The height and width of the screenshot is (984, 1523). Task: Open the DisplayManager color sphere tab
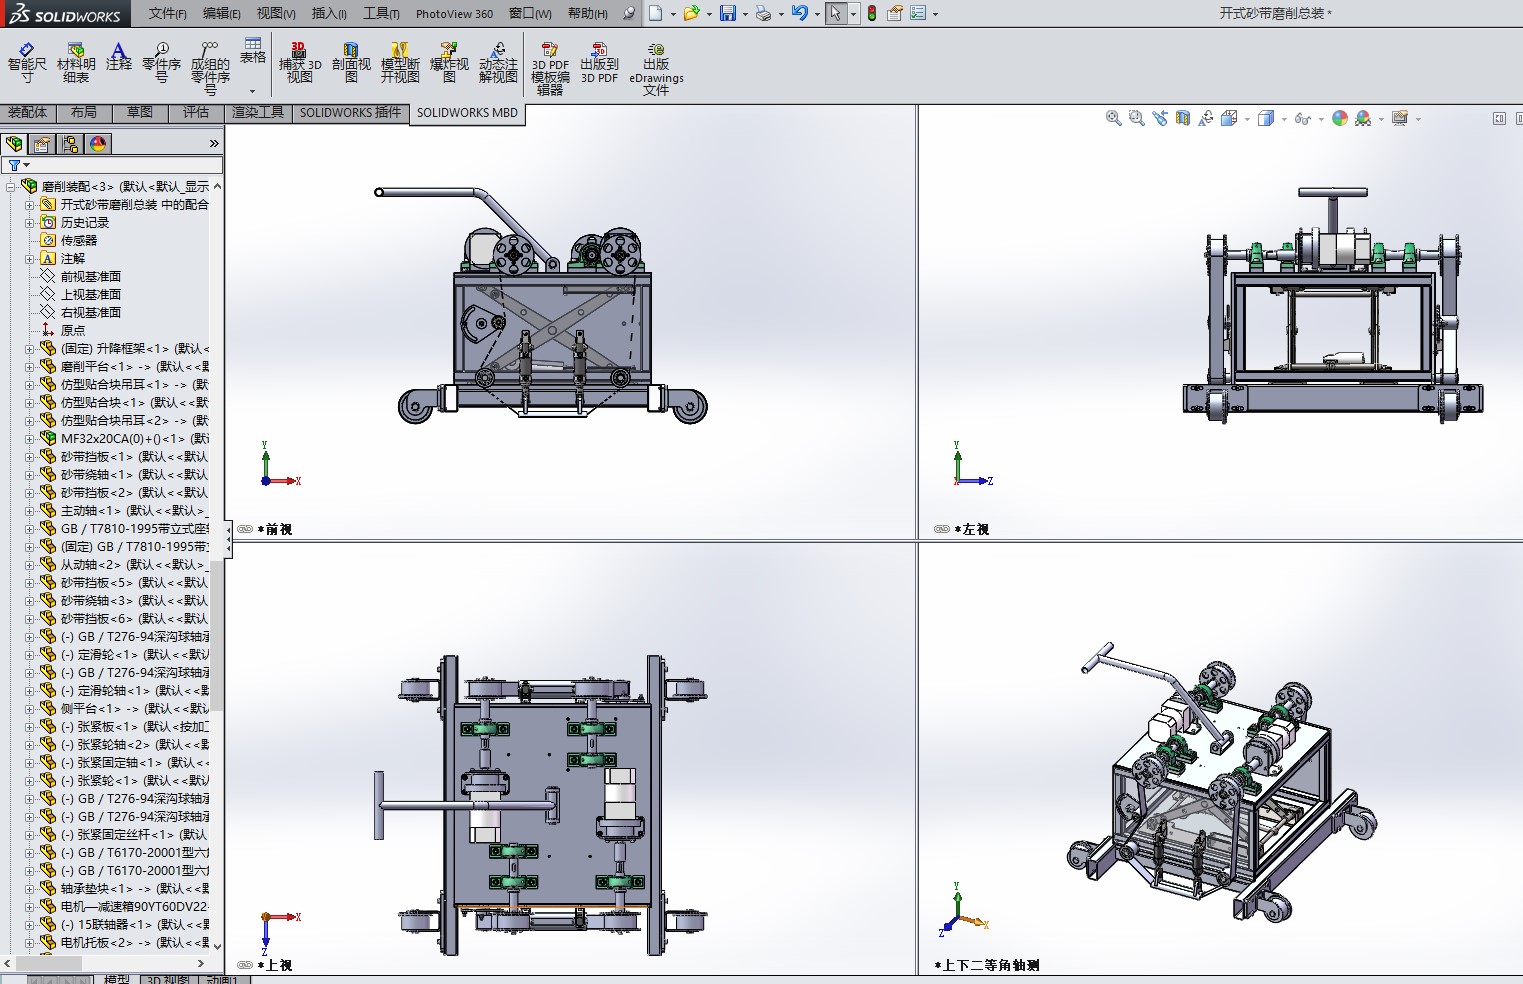pyautogui.click(x=98, y=144)
